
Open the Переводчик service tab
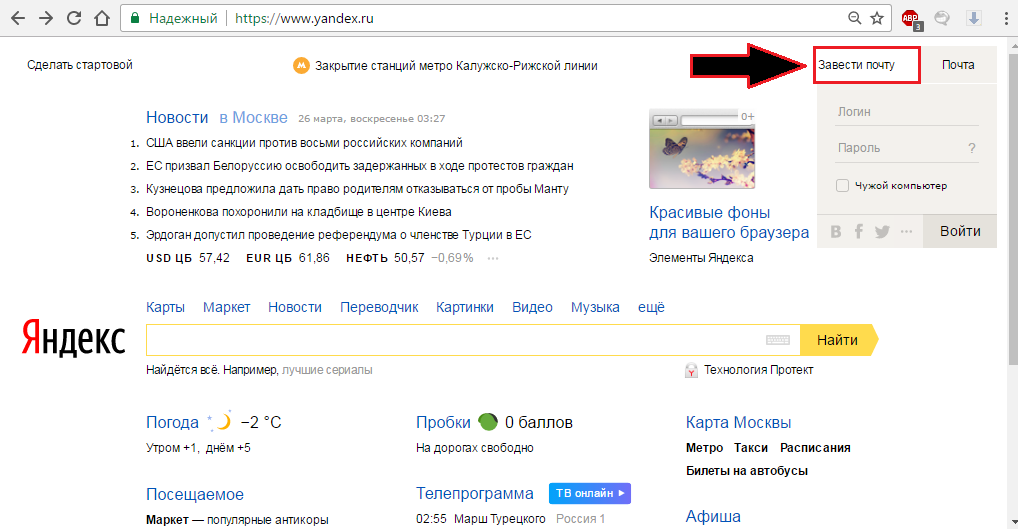coord(379,308)
